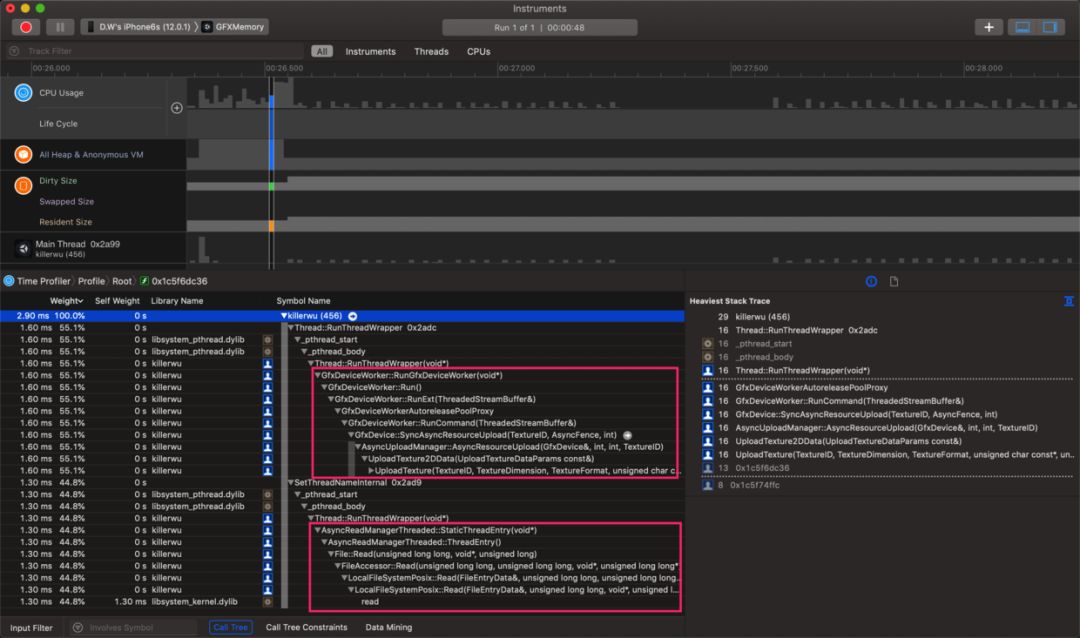The image size is (1080, 638).
Task: Select the CPU Usage instrument icon
Action: [x=23, y=92]
